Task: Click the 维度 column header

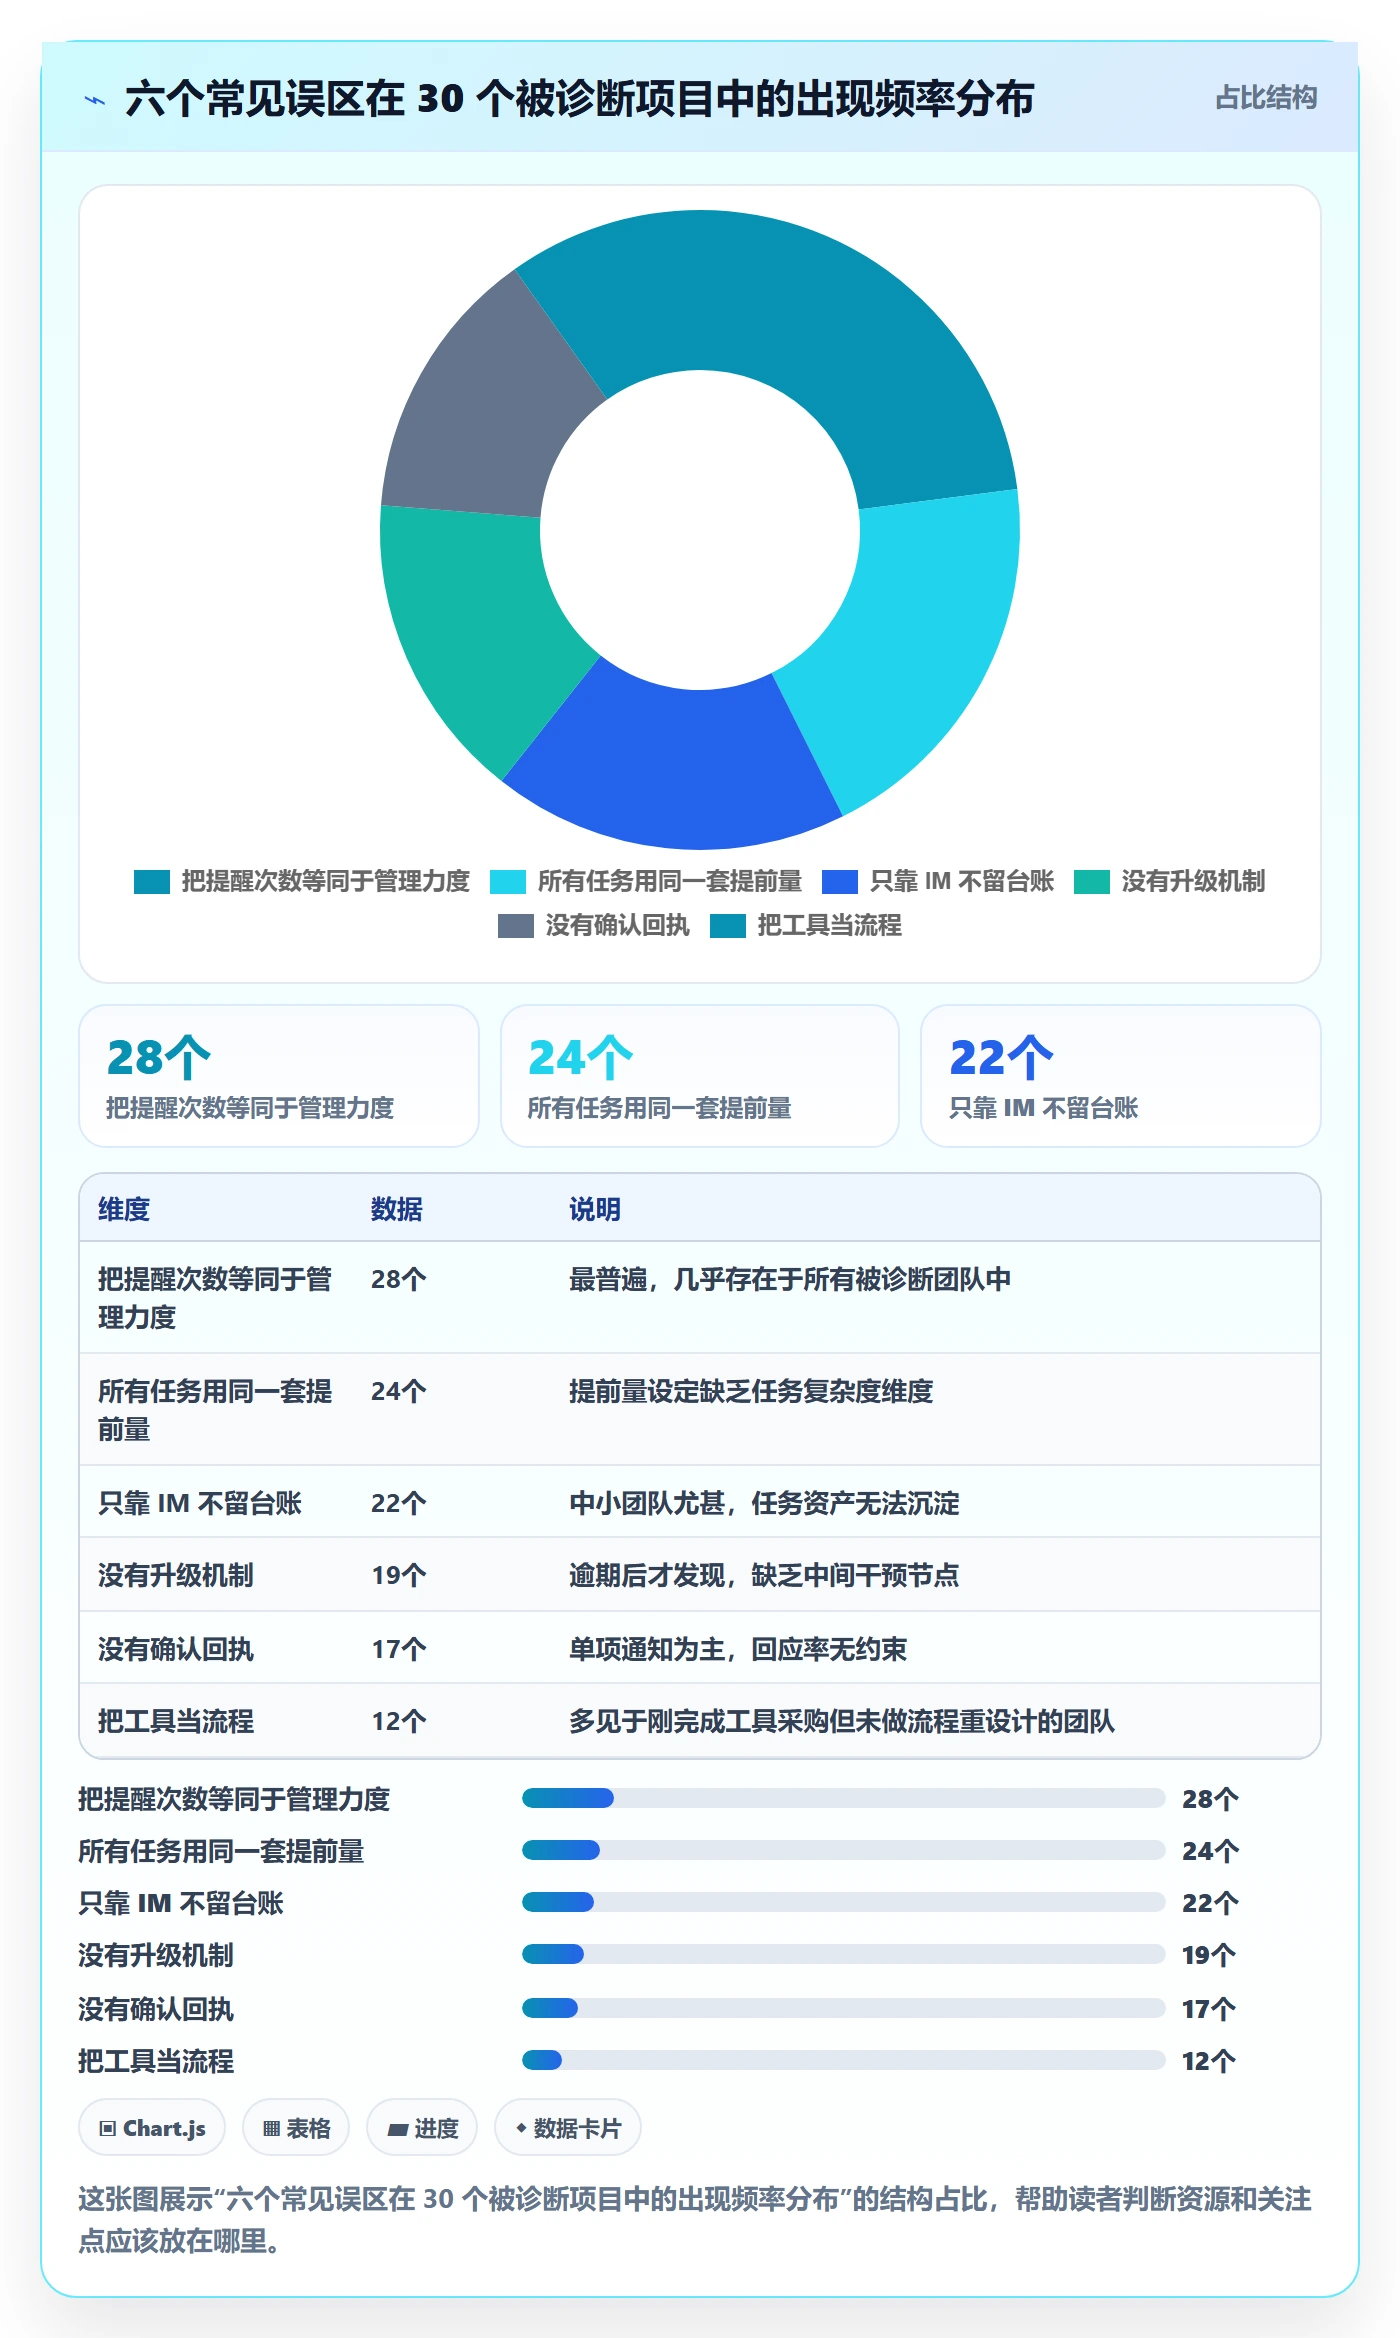Action: pos(124,1209)
